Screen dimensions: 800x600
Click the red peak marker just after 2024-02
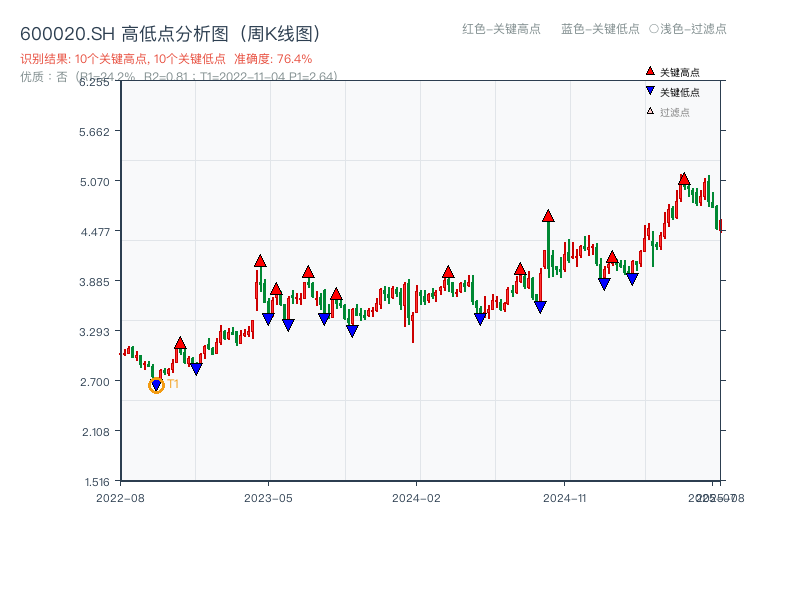[448, 272]
